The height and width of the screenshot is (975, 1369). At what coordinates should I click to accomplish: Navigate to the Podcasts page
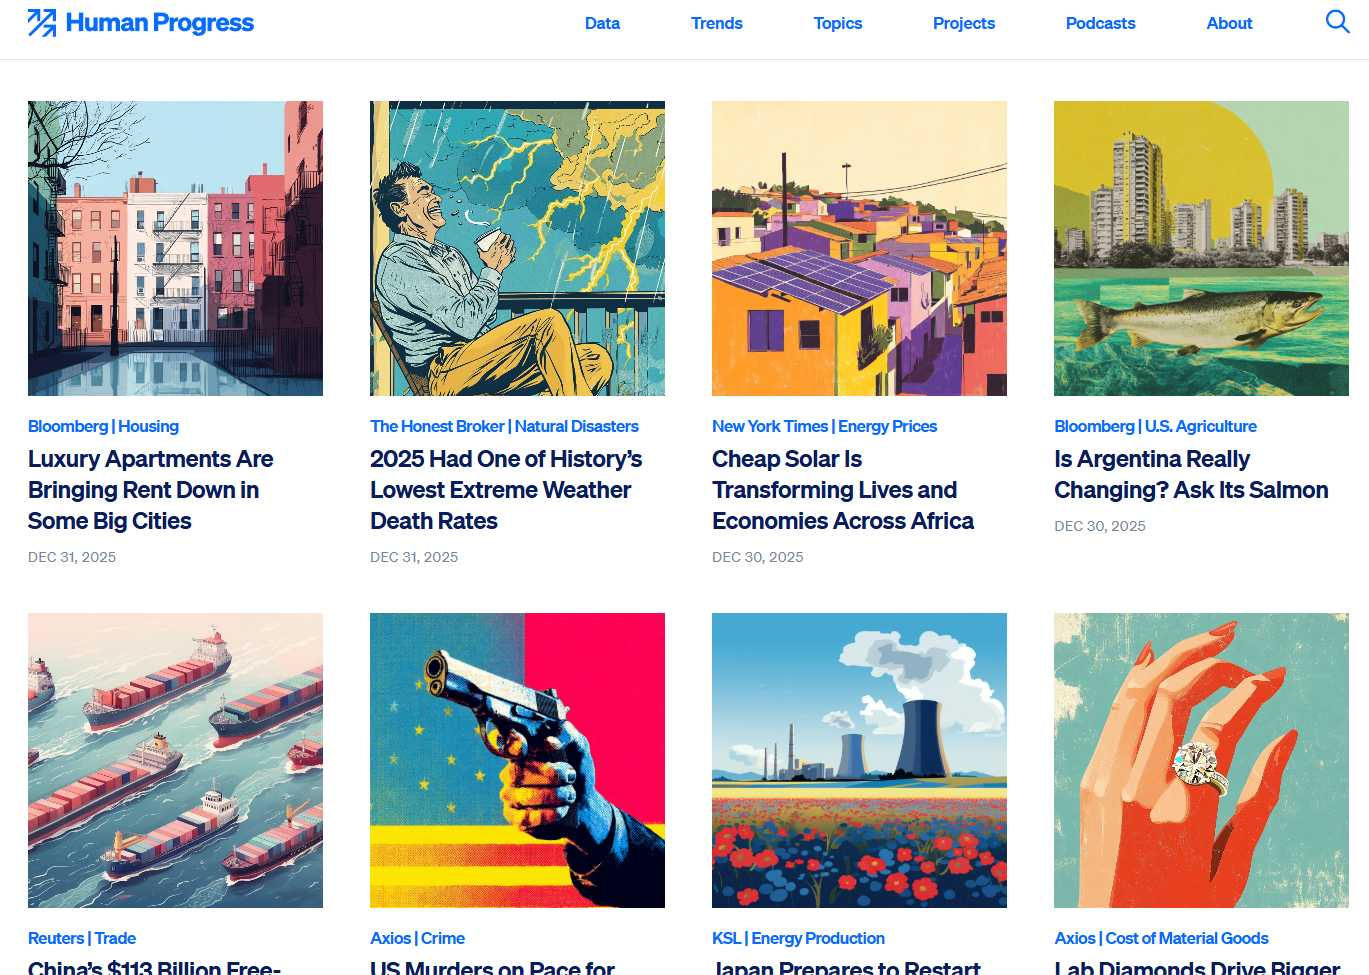(x=1100, y=23)
